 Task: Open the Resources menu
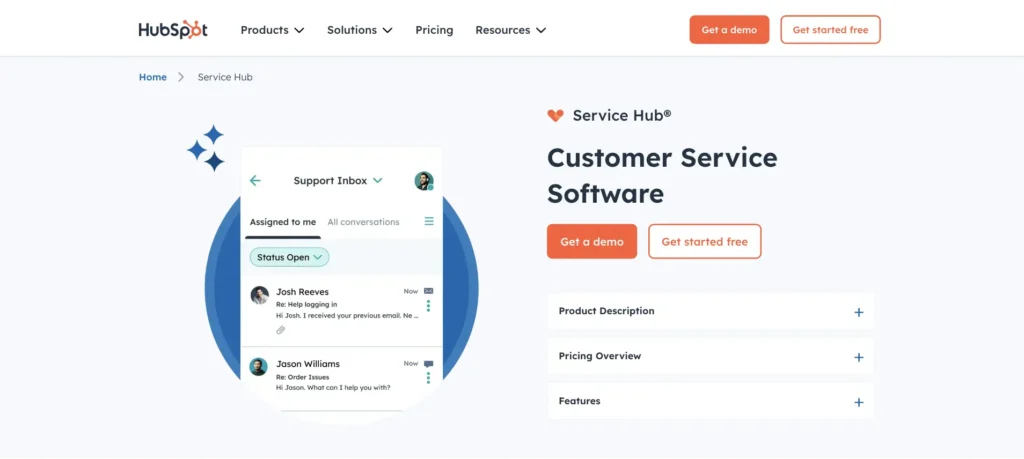point(511,30)
